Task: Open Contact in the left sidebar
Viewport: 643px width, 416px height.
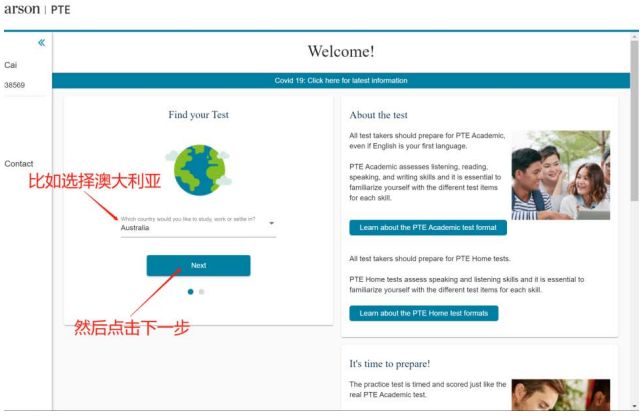Action: click(x=19, y=164)
